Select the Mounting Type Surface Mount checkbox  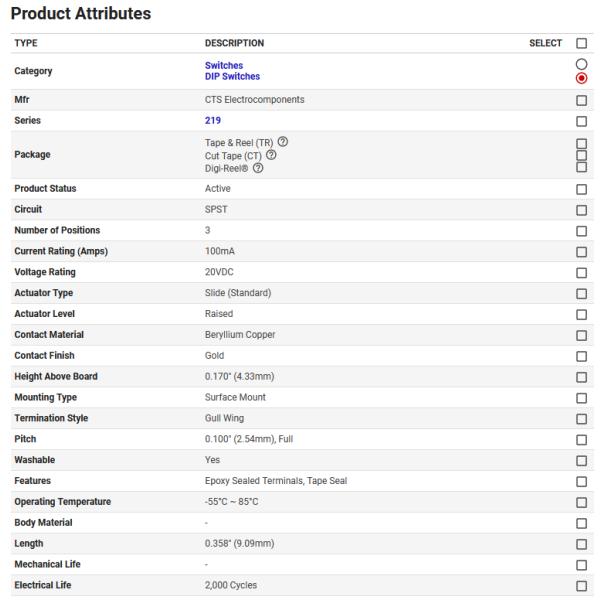pos(581,398)
